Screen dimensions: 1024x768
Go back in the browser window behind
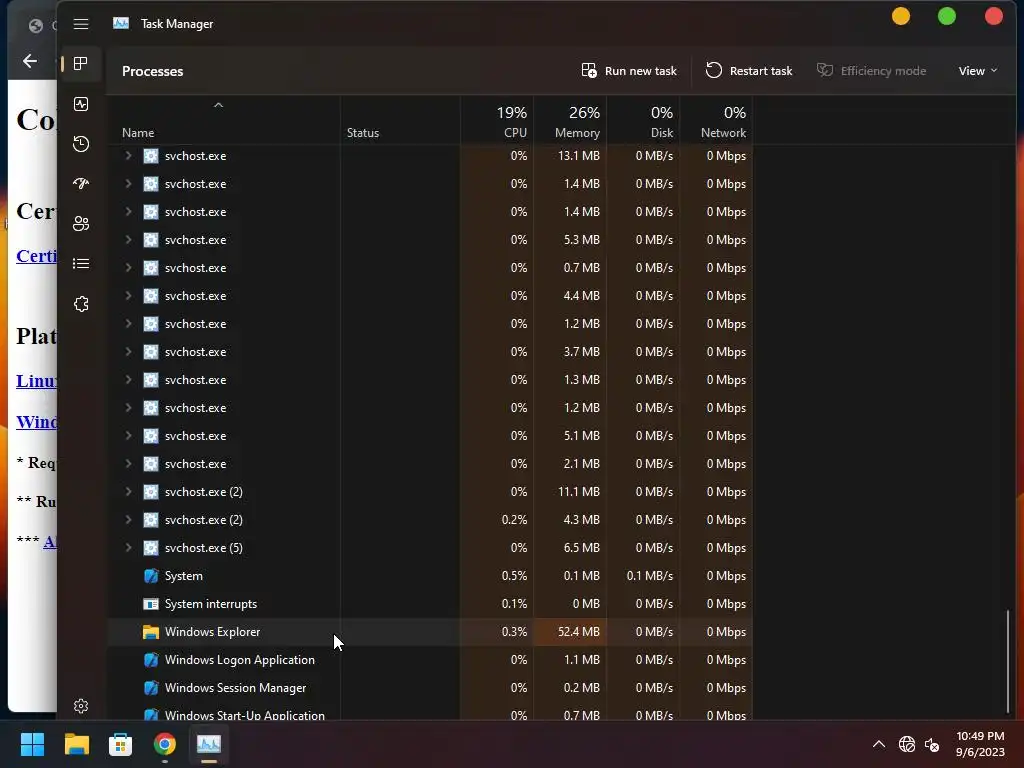click(x=30, y=61)
